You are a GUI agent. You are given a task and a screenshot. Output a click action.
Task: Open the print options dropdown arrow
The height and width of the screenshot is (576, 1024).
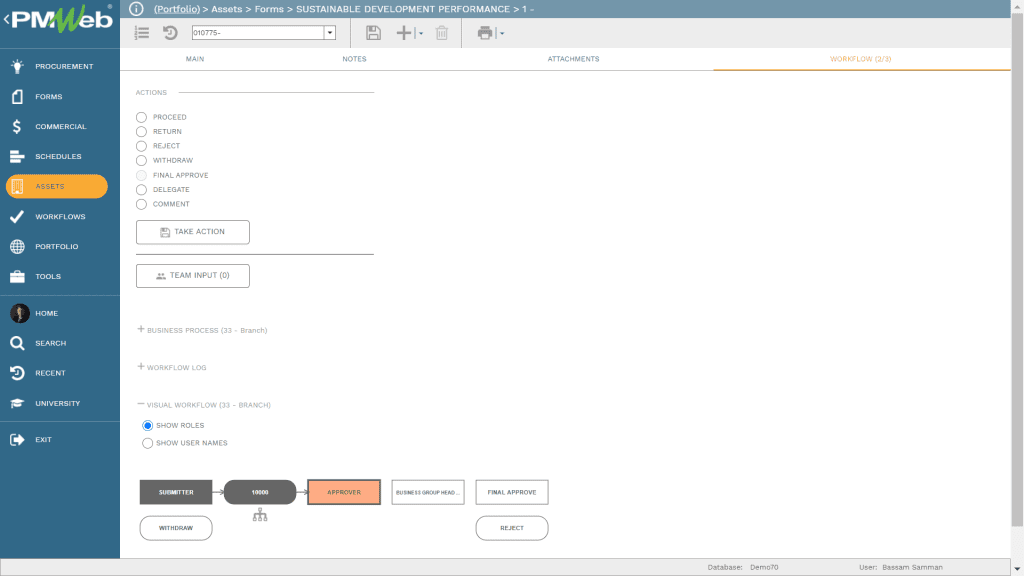502,33
